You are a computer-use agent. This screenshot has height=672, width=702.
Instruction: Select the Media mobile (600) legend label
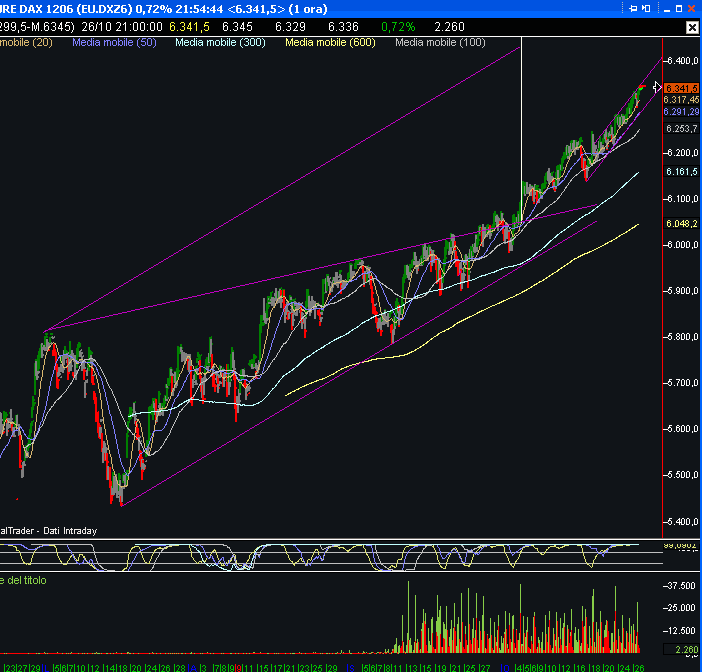(330, 43)
